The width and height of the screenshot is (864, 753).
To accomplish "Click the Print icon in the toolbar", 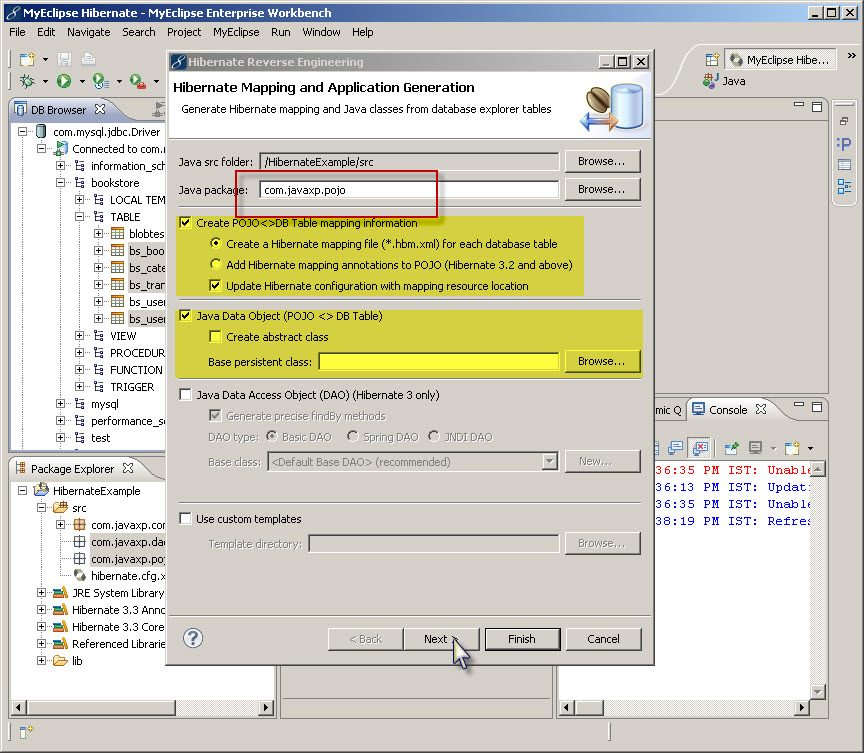I will tap(88, 60).
